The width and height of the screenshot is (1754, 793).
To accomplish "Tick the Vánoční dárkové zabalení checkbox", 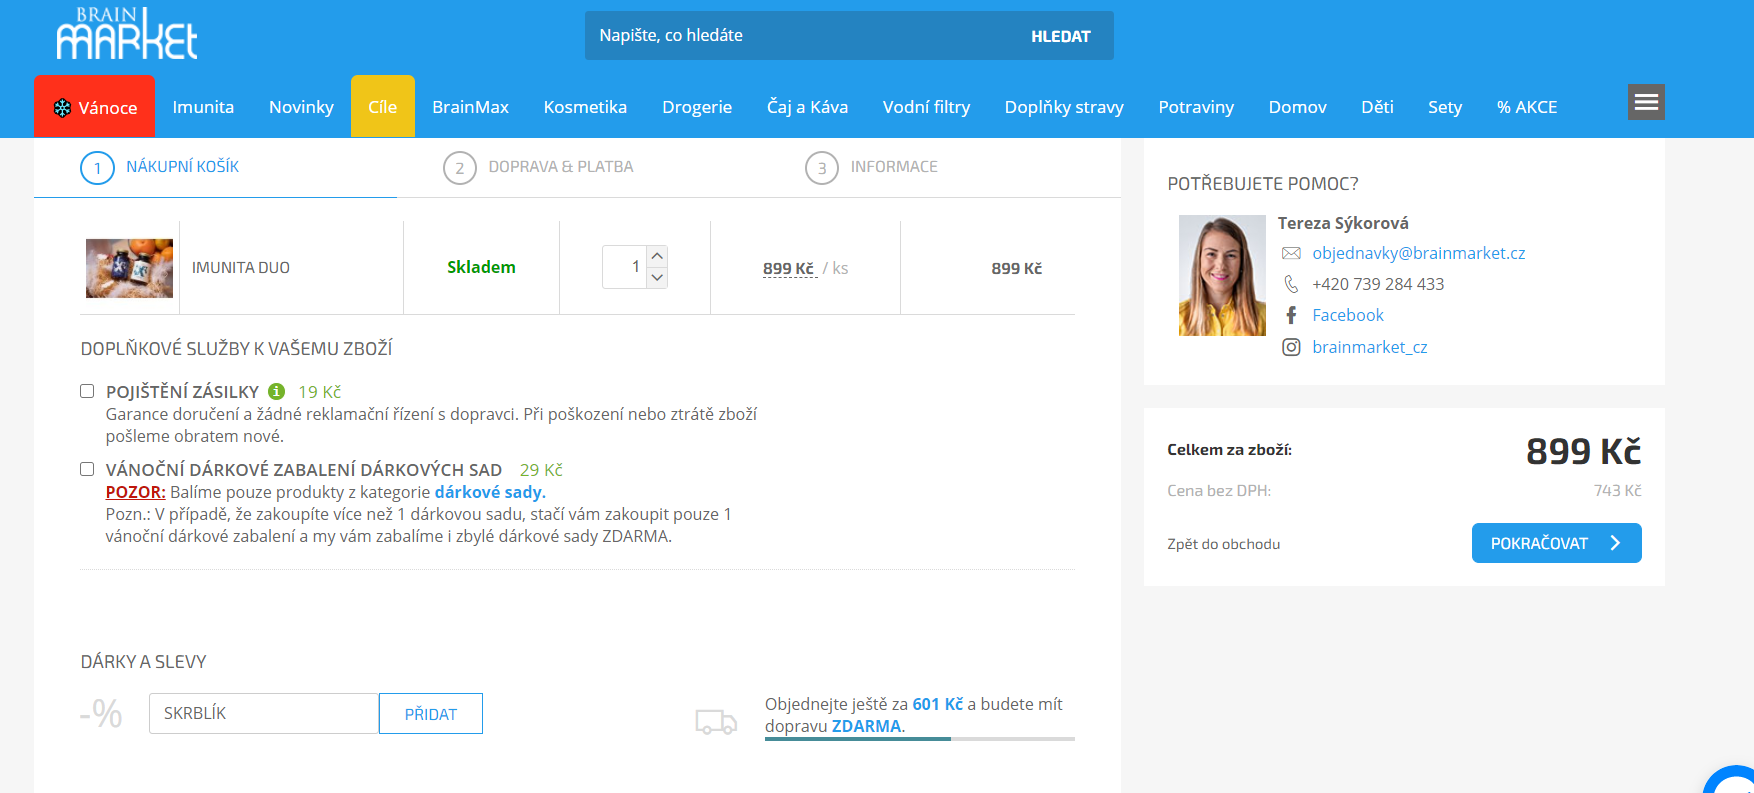I will tap(87, 469).
